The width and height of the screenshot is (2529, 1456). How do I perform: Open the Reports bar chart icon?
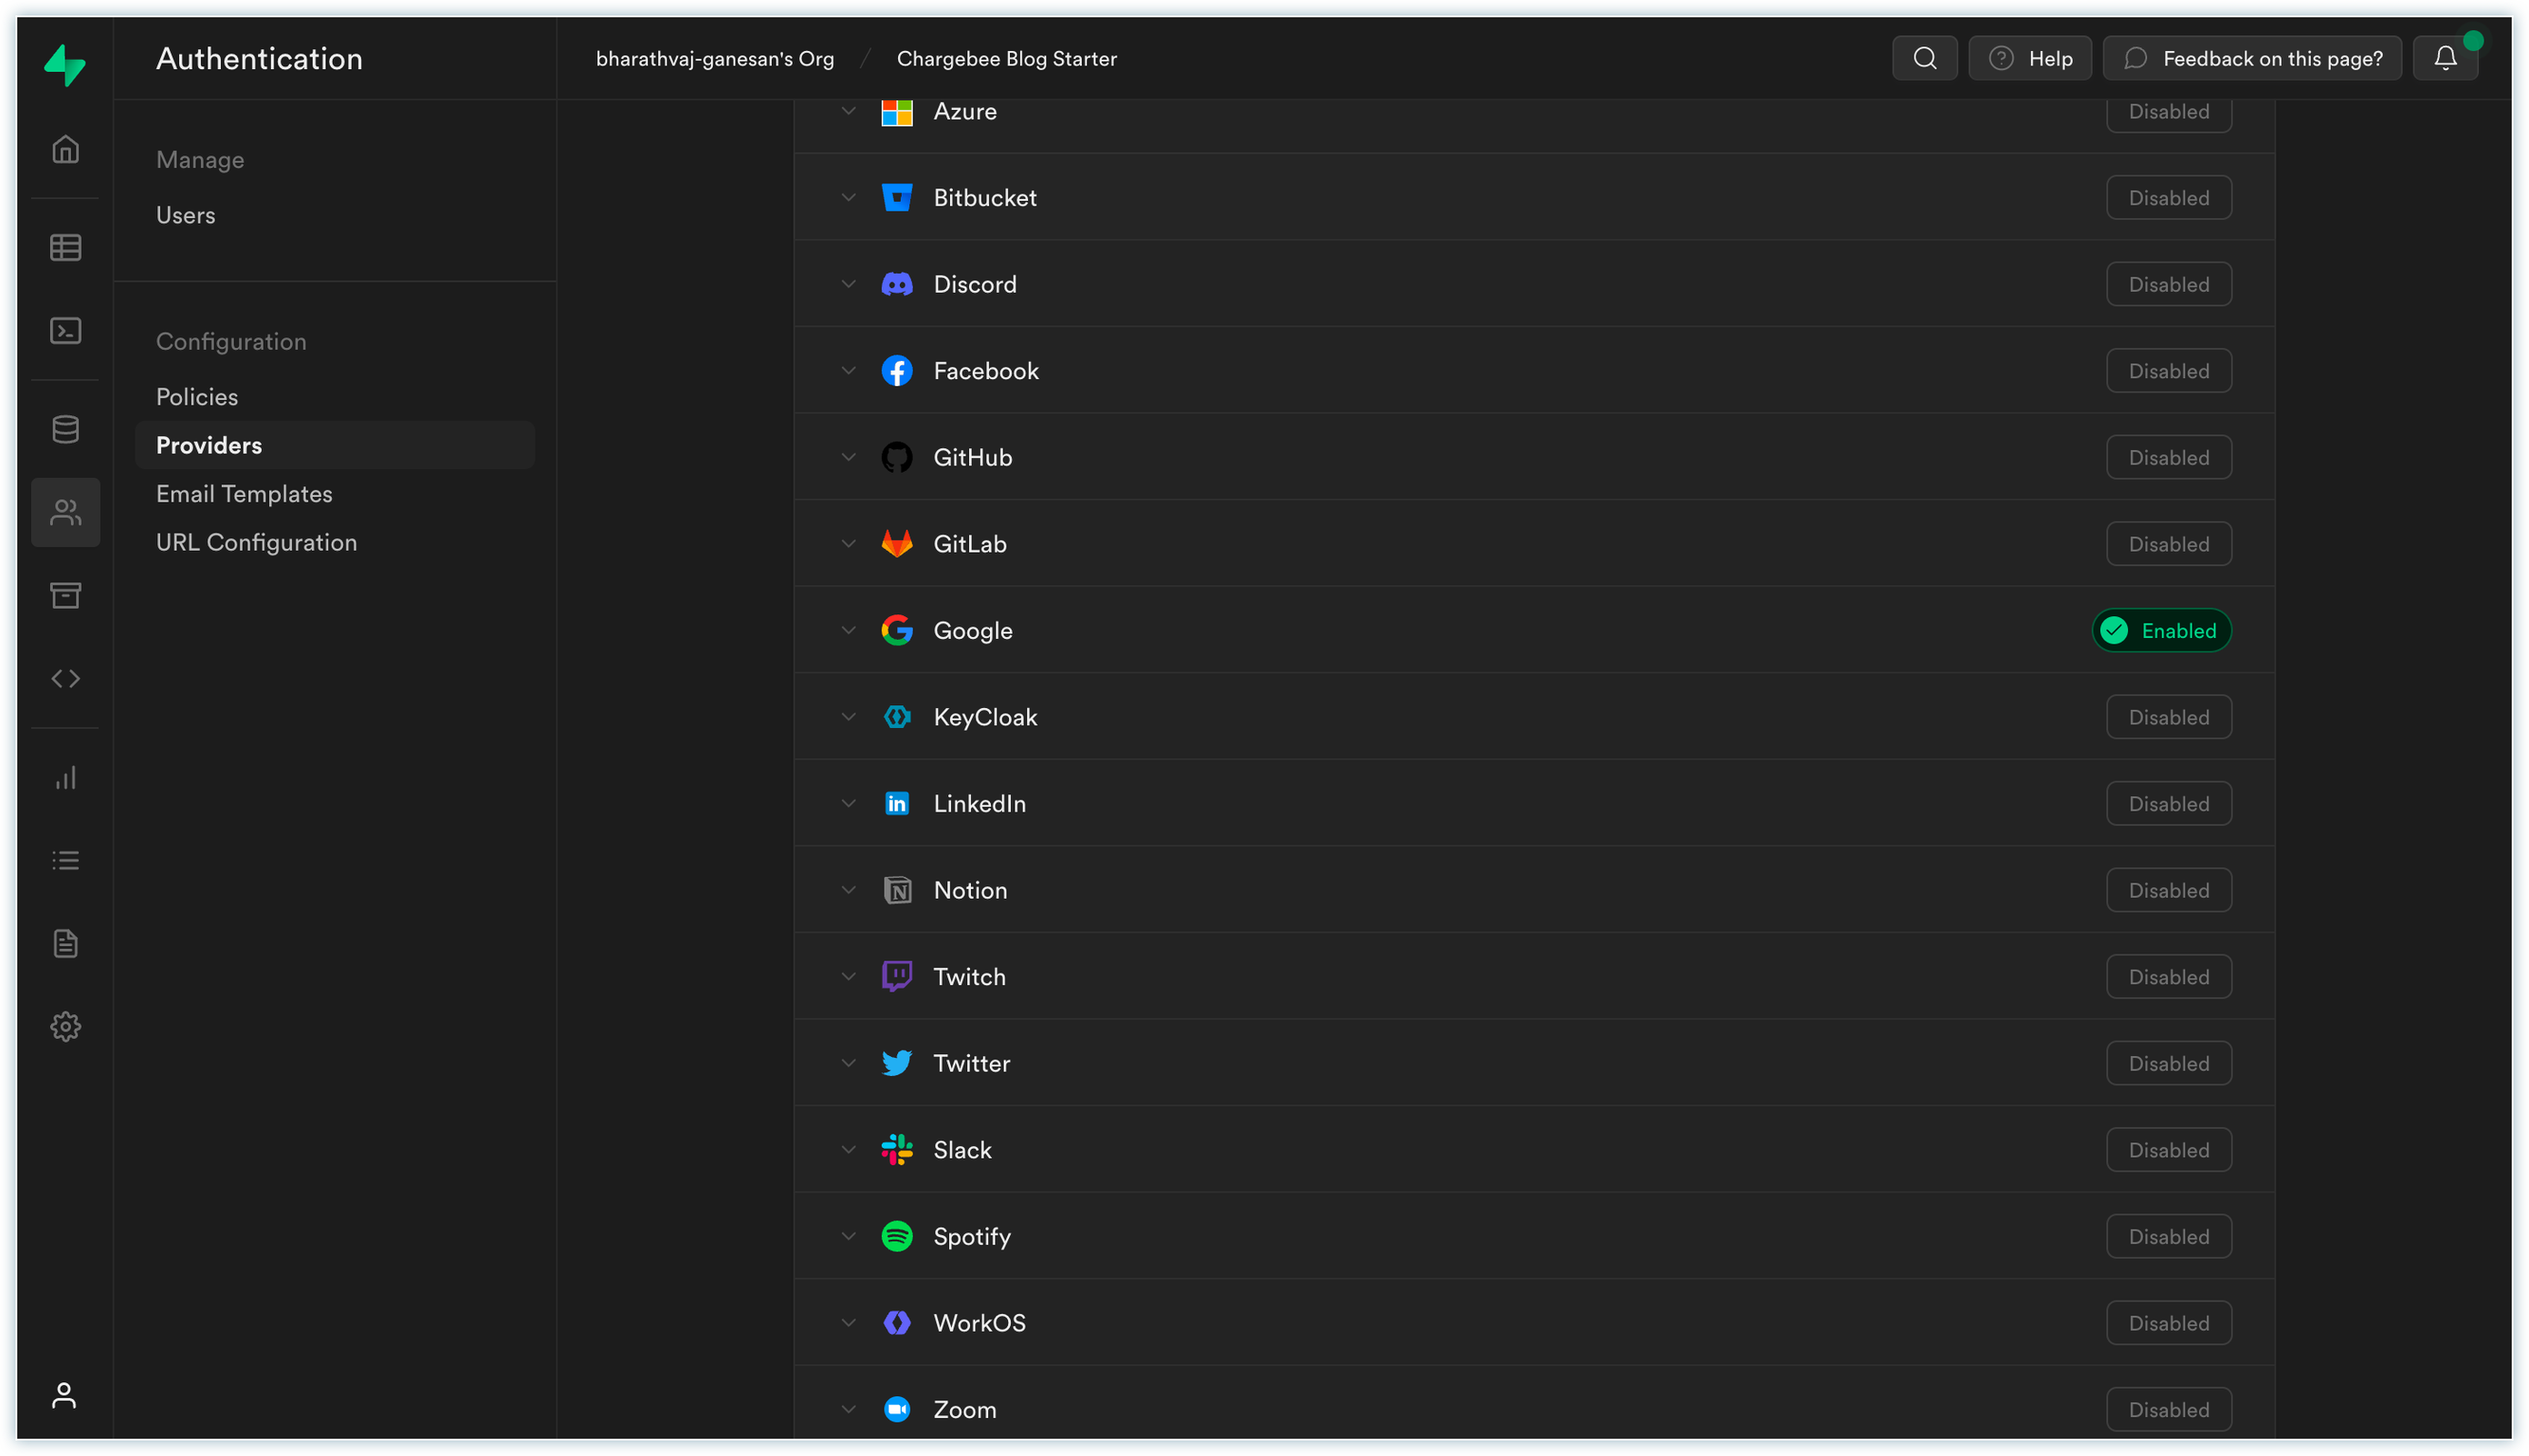[65, 777]
